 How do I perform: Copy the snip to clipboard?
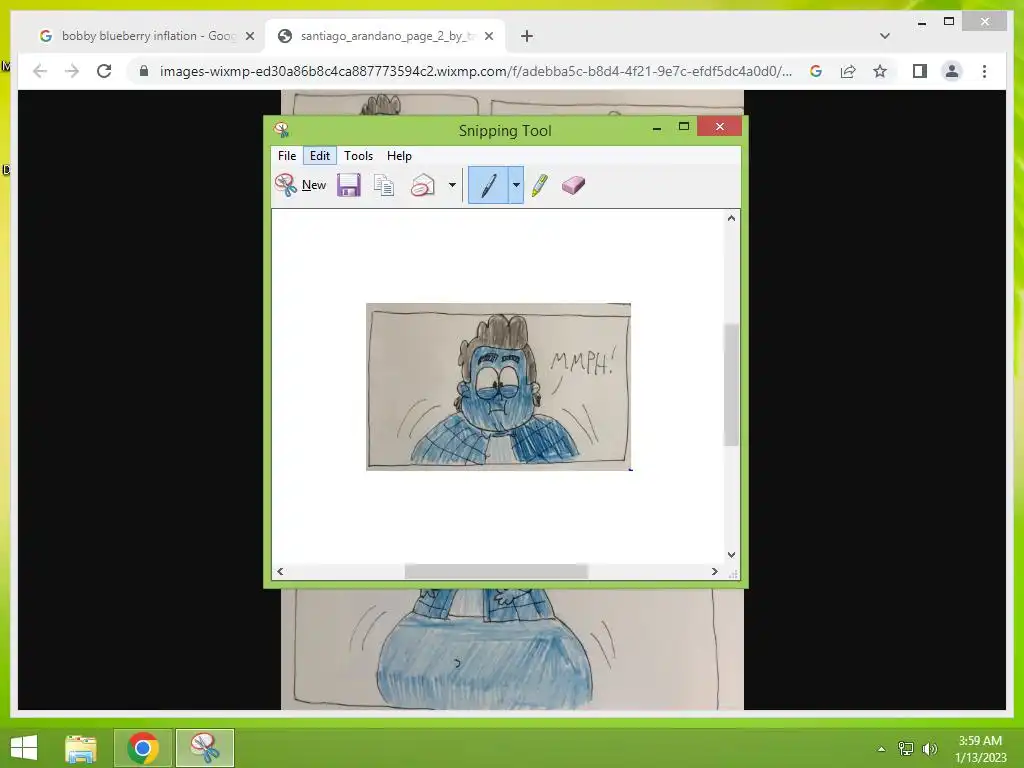click(x=384, y=185)
